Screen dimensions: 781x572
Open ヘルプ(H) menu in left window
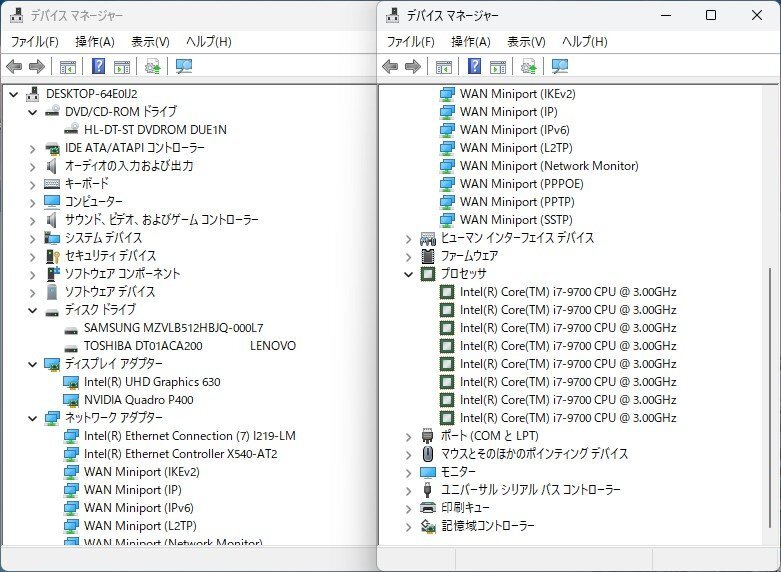(x=209, y=42)
